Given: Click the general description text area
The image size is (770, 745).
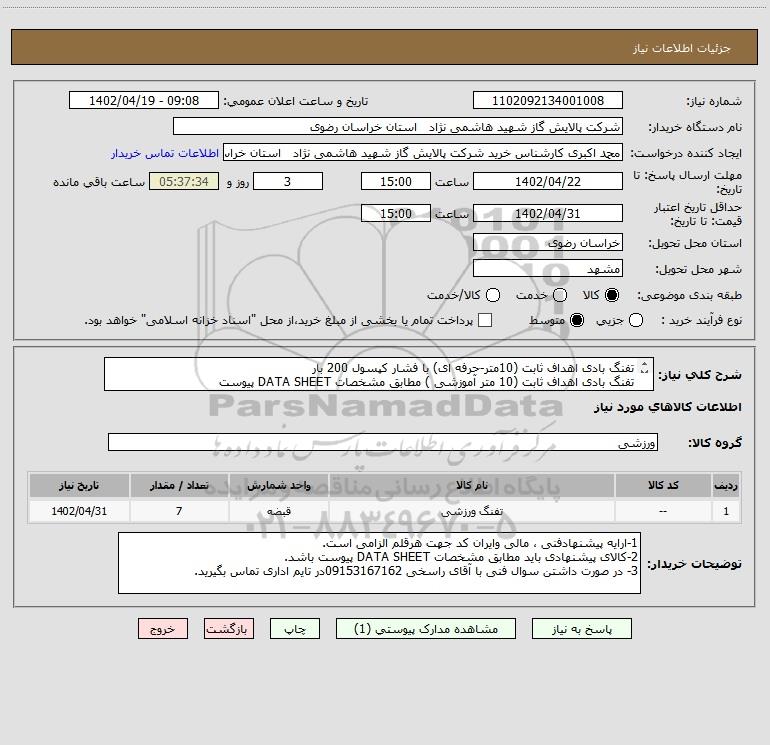Looking at the screenshot, I should point(379,374).
